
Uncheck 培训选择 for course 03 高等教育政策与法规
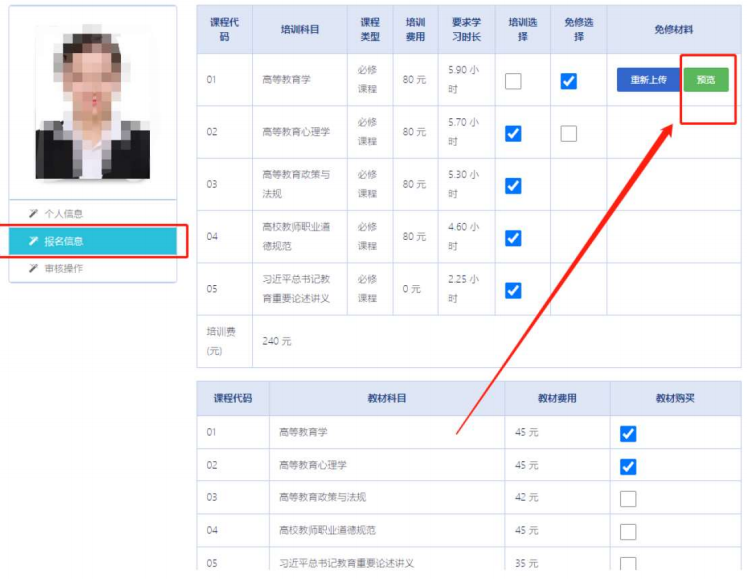513,185
